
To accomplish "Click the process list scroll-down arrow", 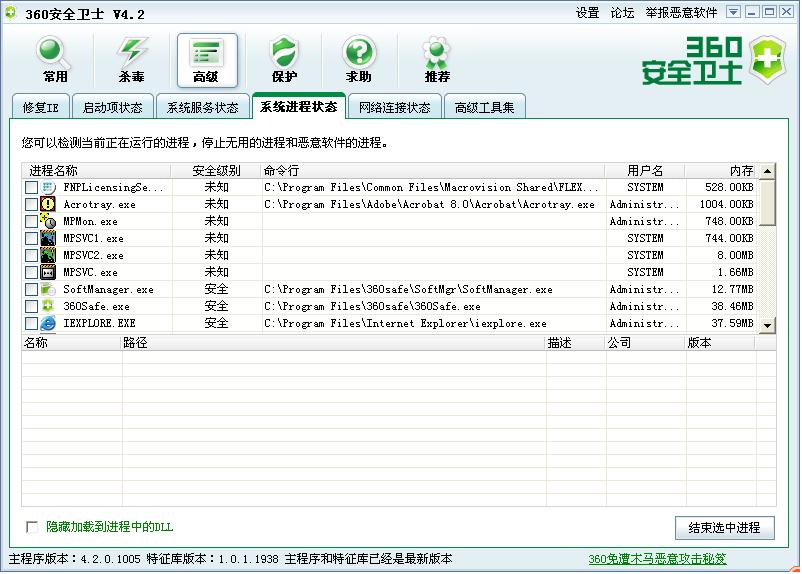I will tap(767, 325).
